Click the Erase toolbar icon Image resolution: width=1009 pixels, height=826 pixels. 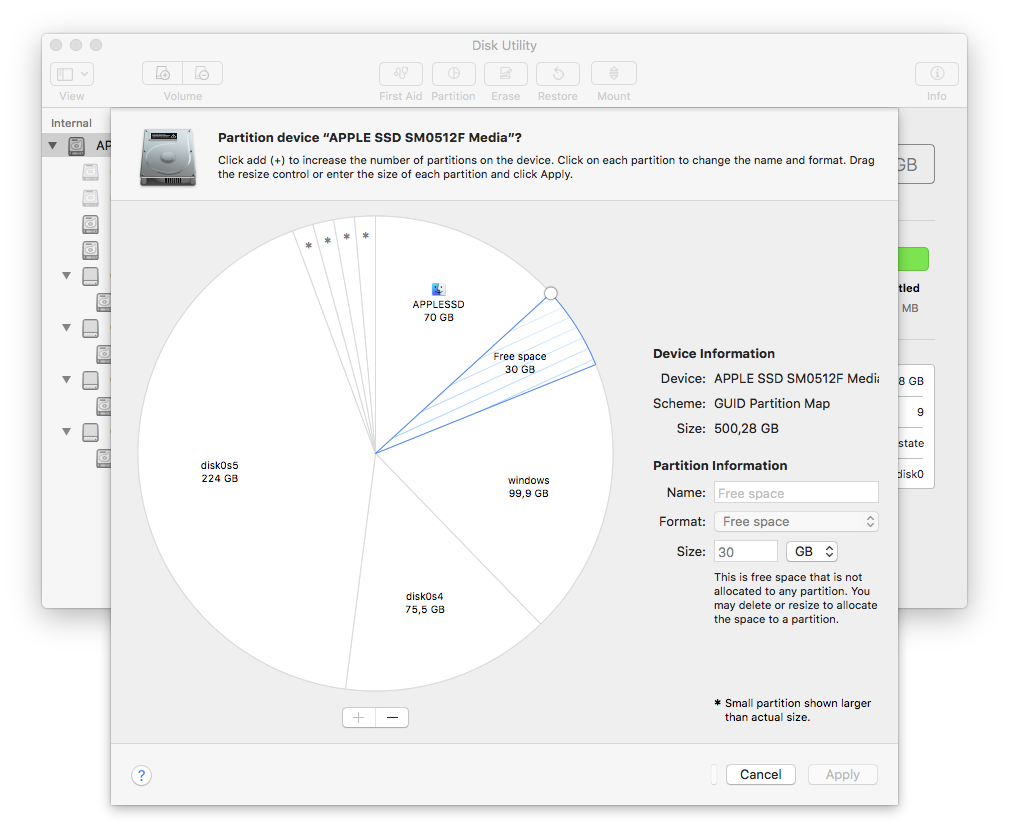coord(506,73)
